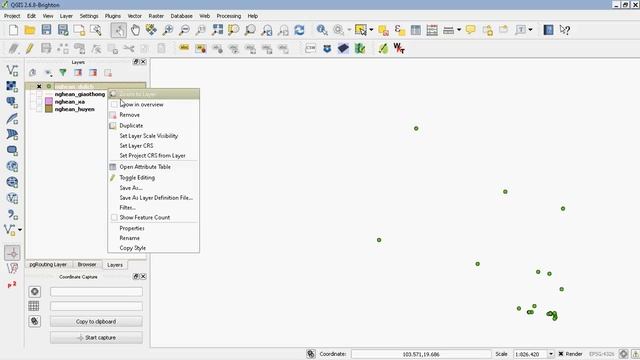Toggle mouse position extents icon in status bar
640x360 pixels.
point(311,354)
